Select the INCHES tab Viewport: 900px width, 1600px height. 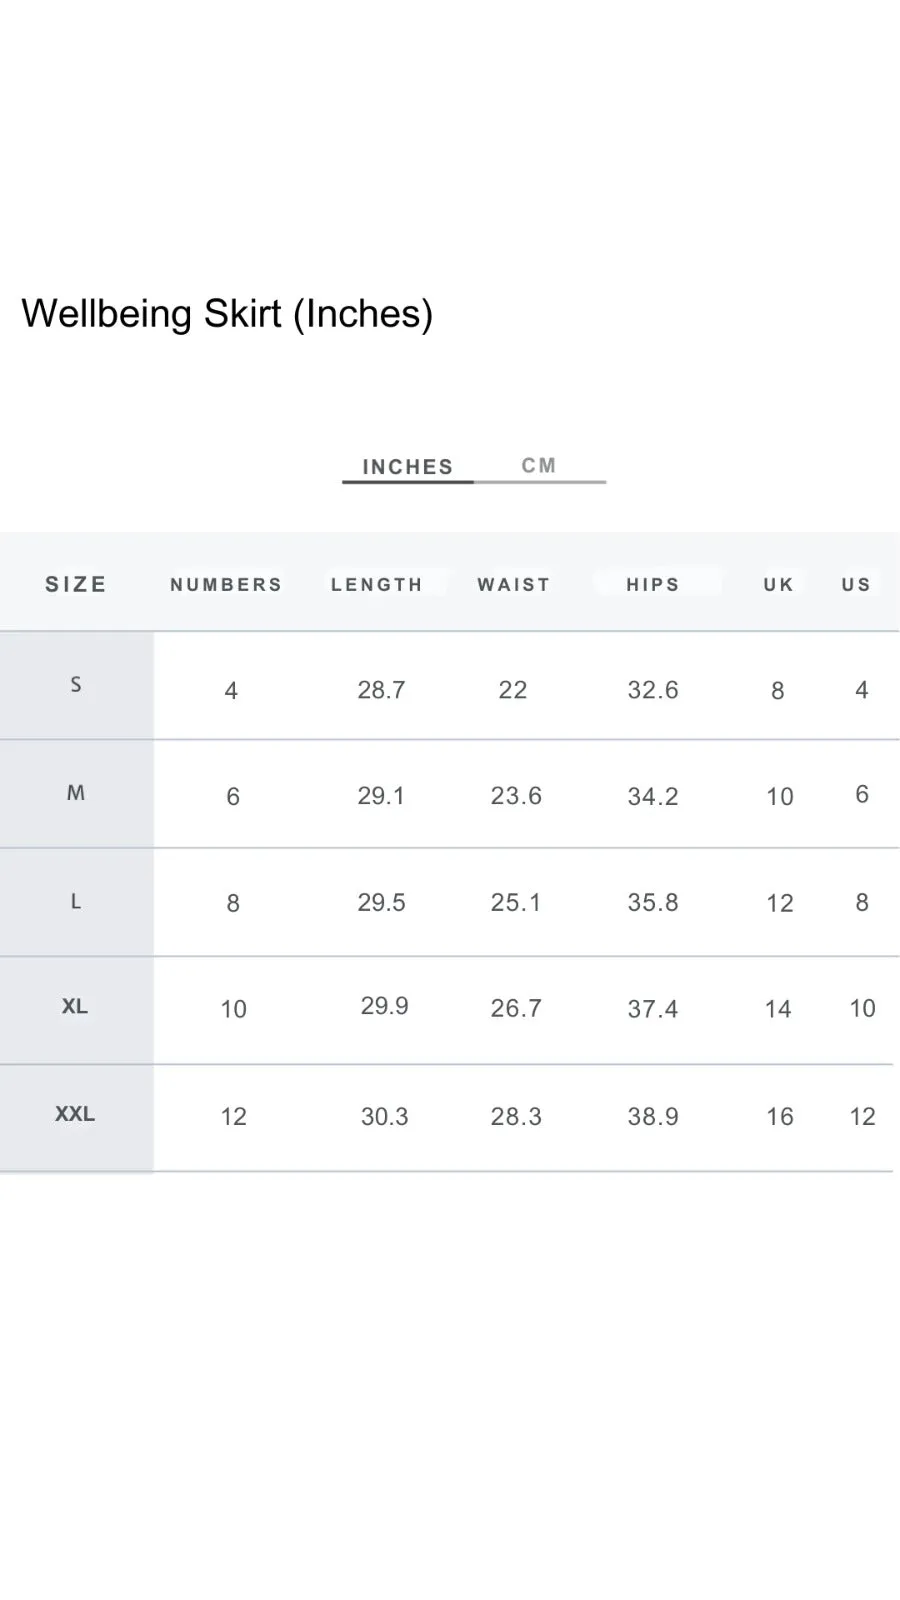[x=408, y=467]
